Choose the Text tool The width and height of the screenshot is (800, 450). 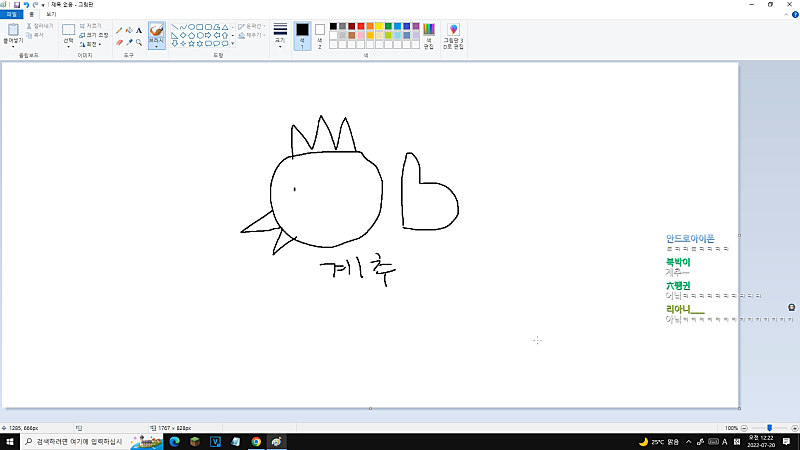click(x=139, y=30)
